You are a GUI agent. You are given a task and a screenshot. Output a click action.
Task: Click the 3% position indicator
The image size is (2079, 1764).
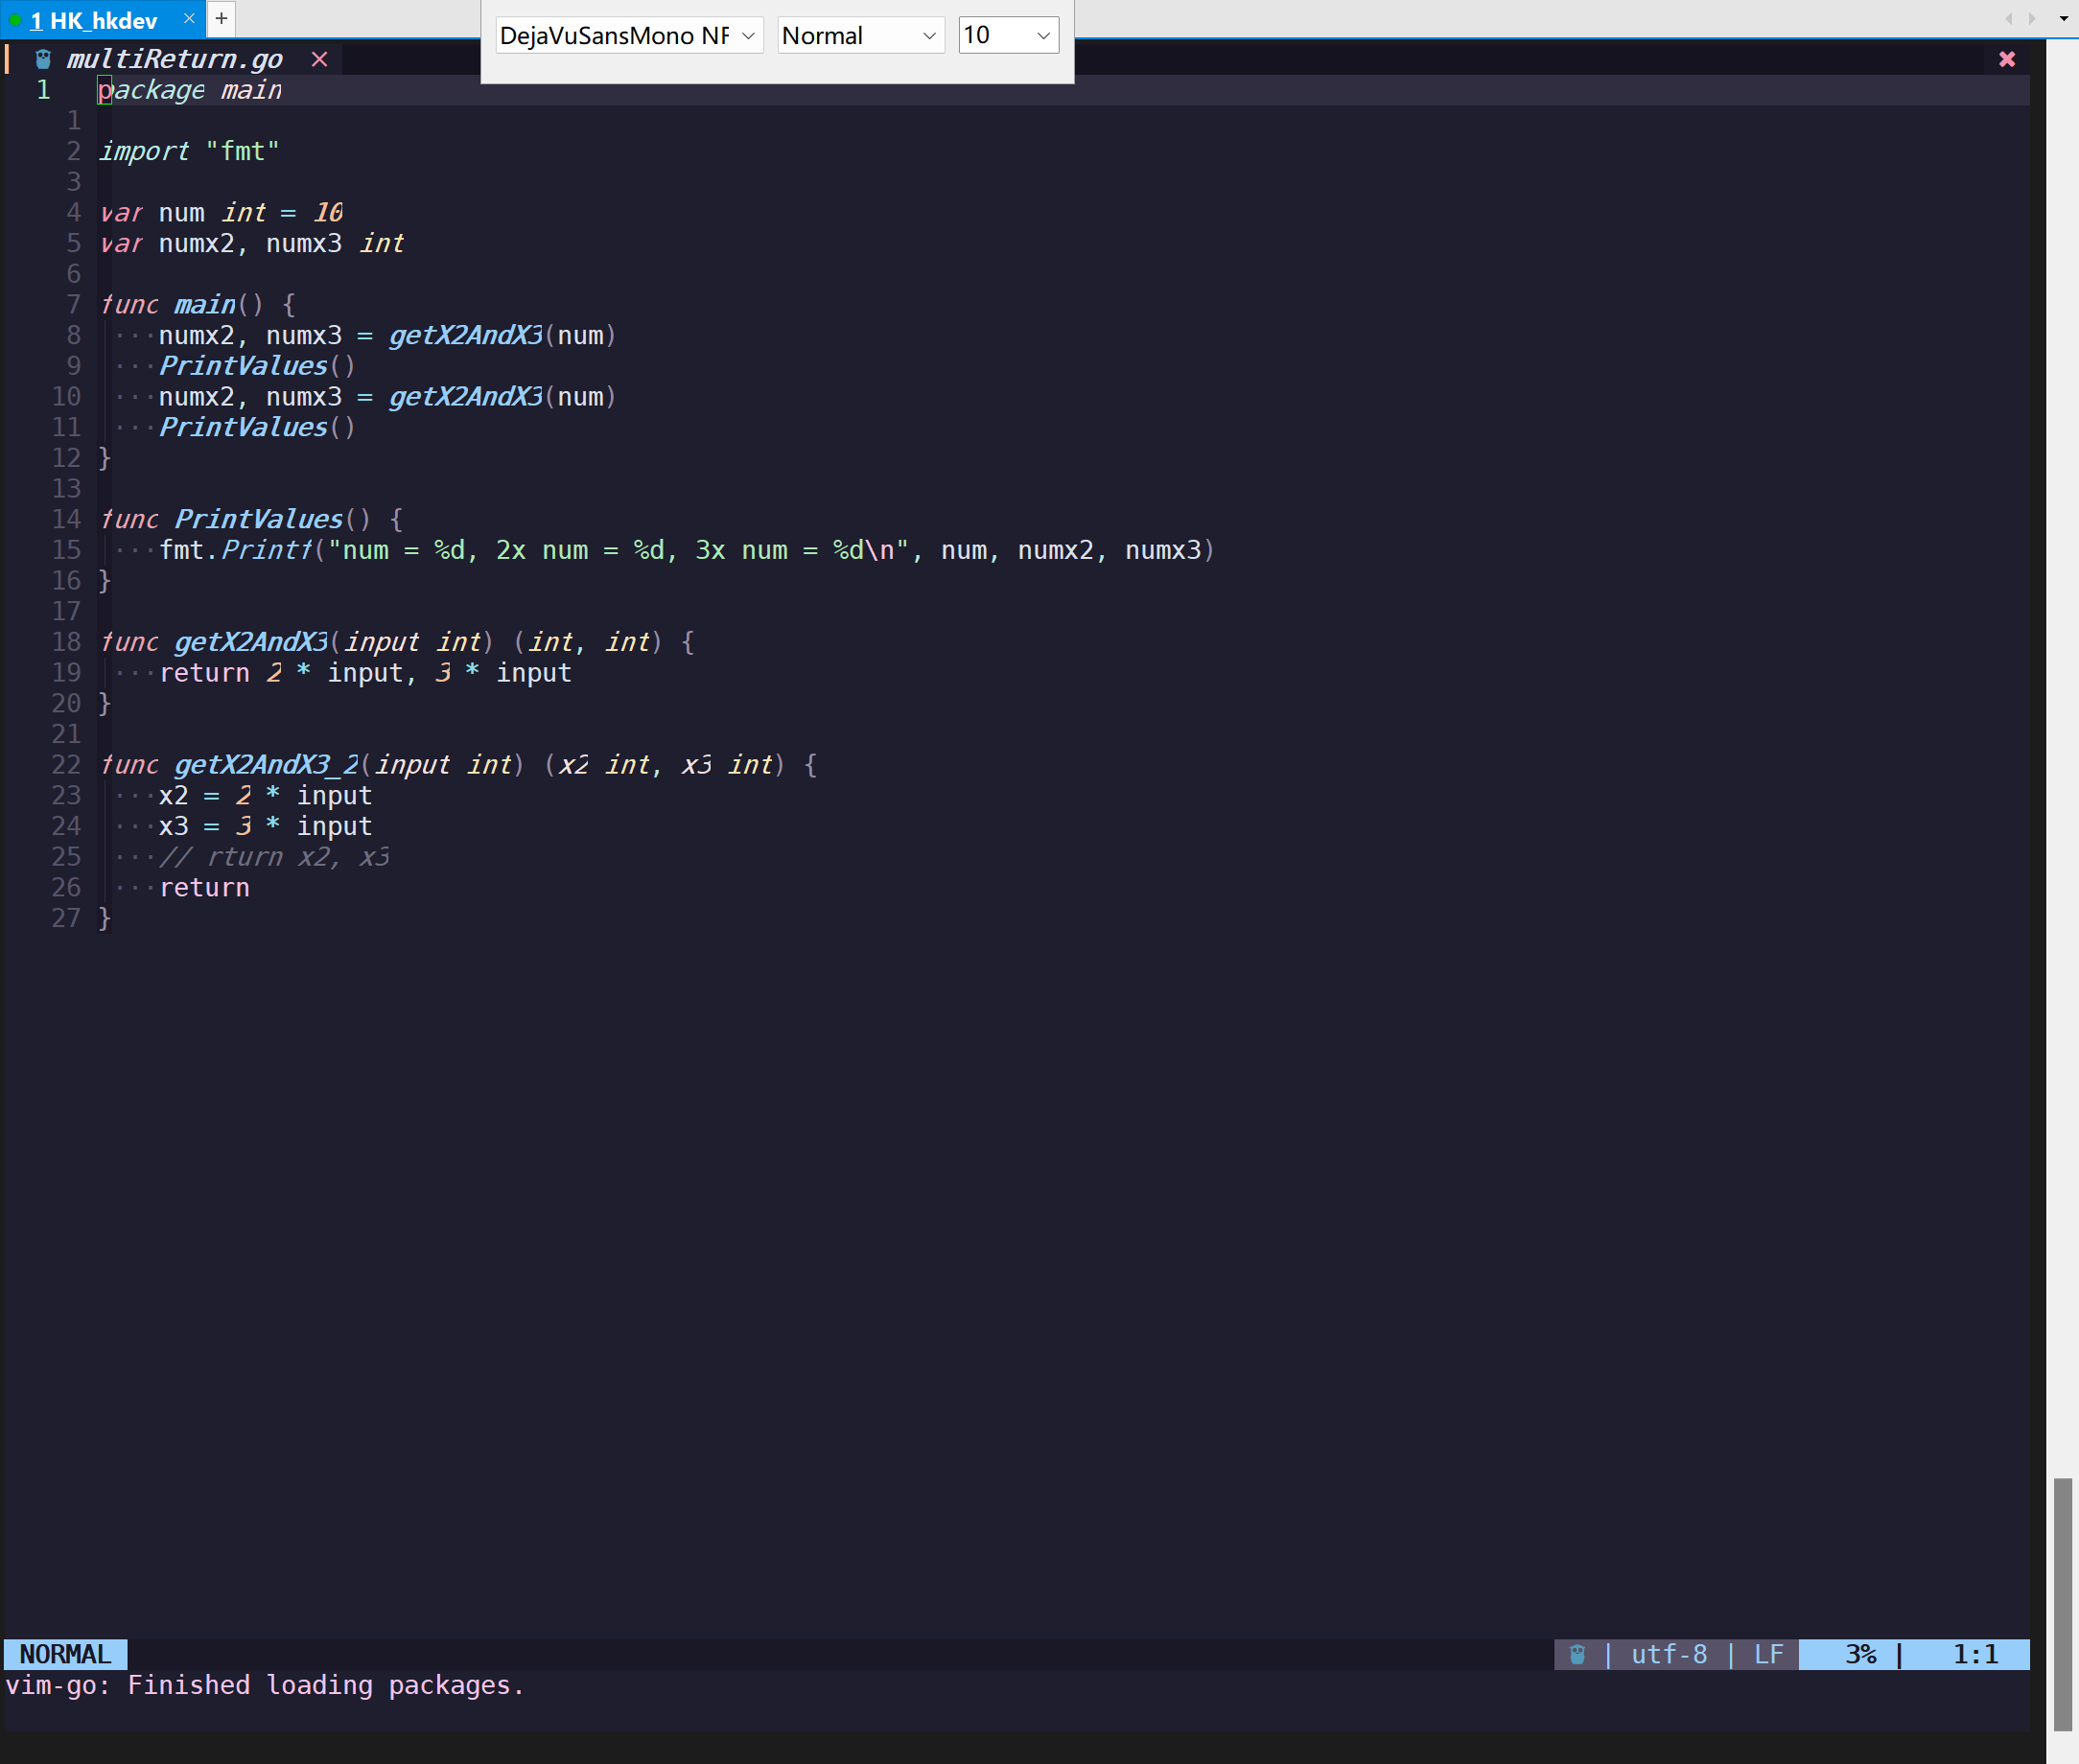(1861, 1654)
